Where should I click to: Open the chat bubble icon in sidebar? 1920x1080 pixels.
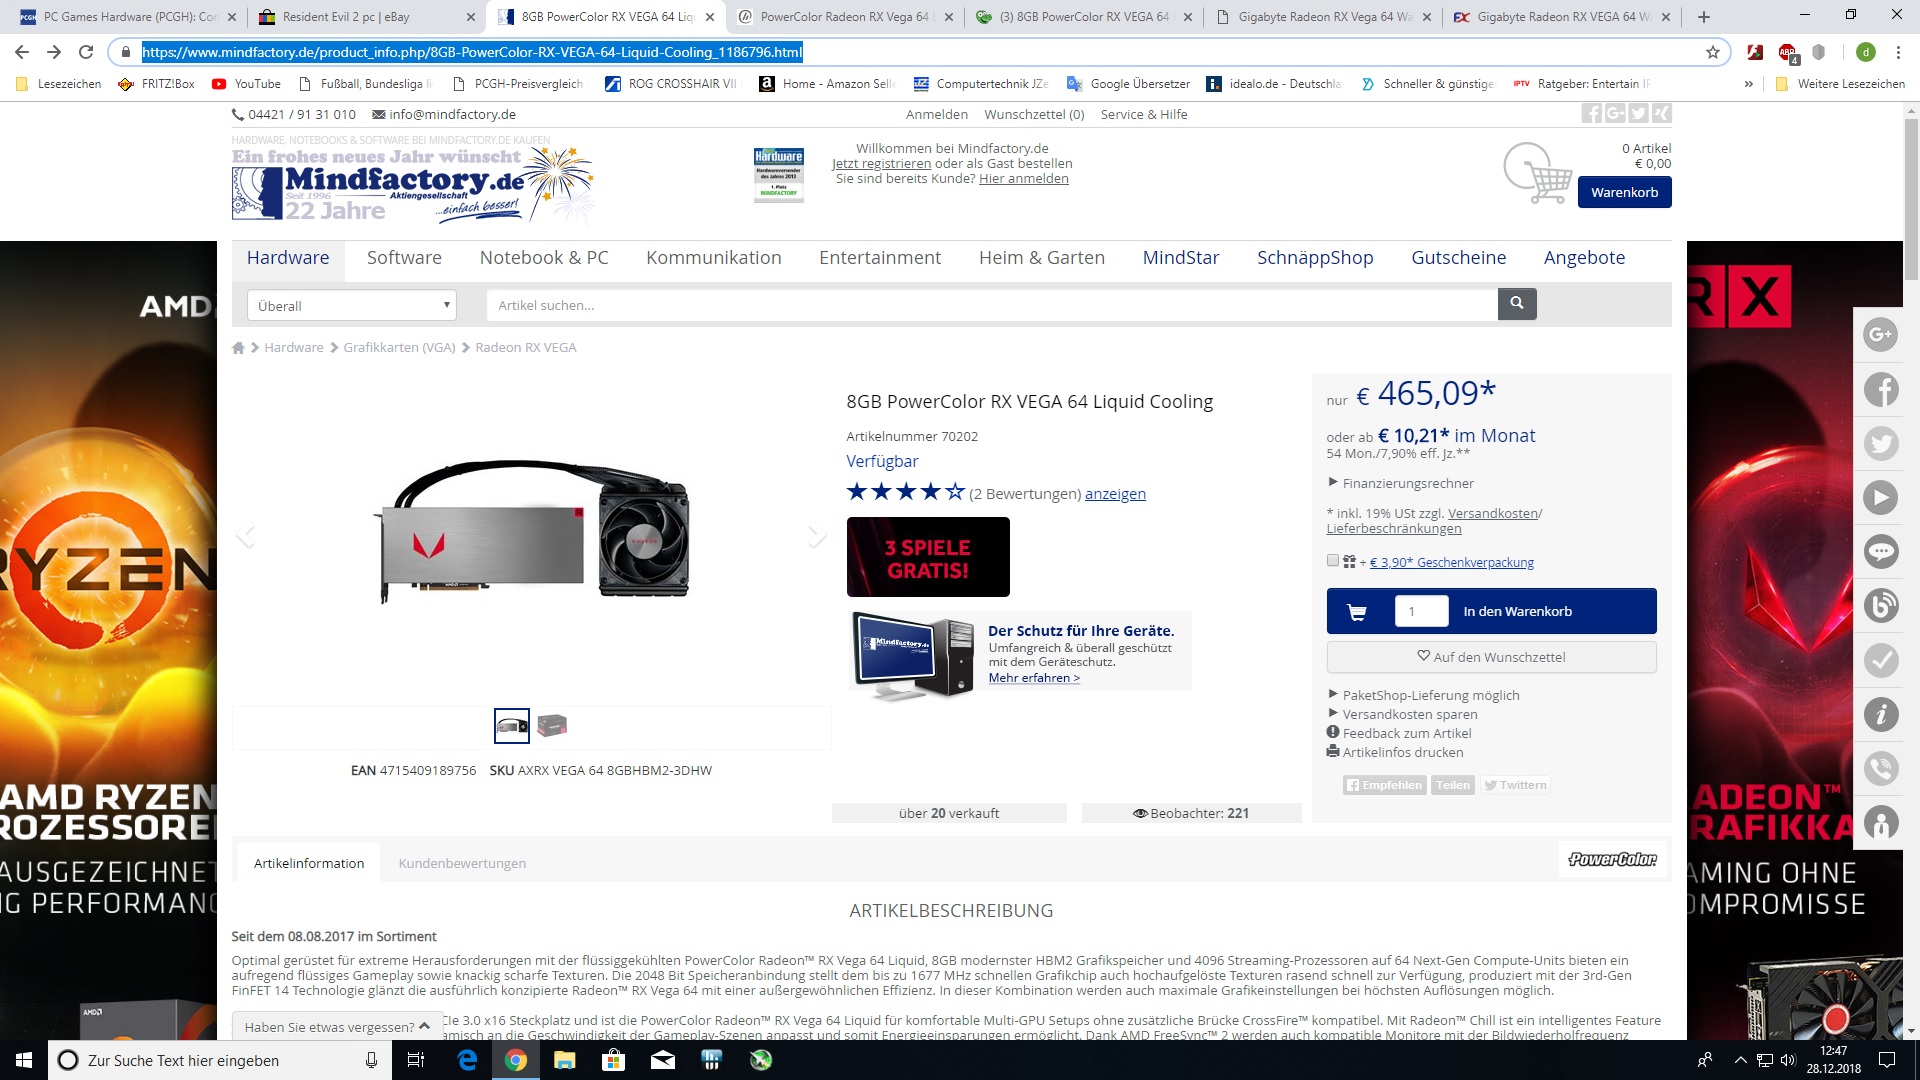click(1881, 551)
